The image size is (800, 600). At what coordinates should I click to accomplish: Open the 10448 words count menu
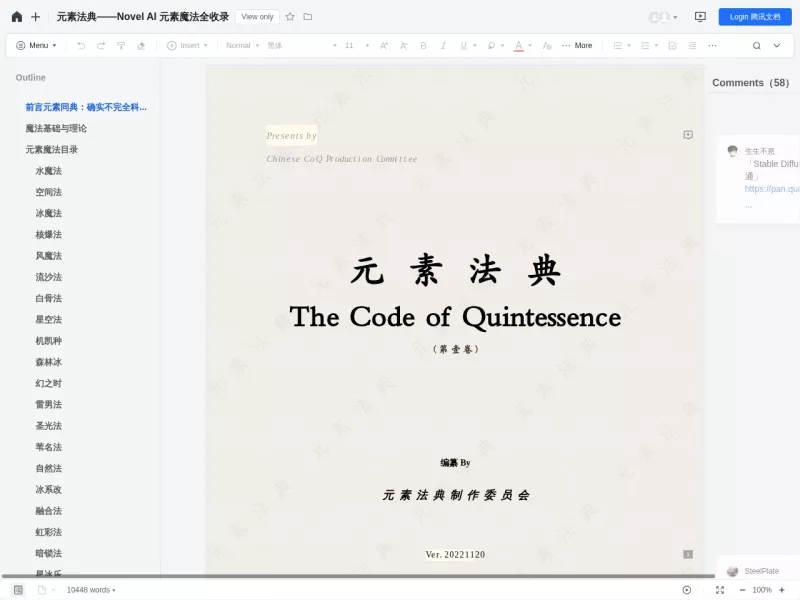(x=91, y=590)
